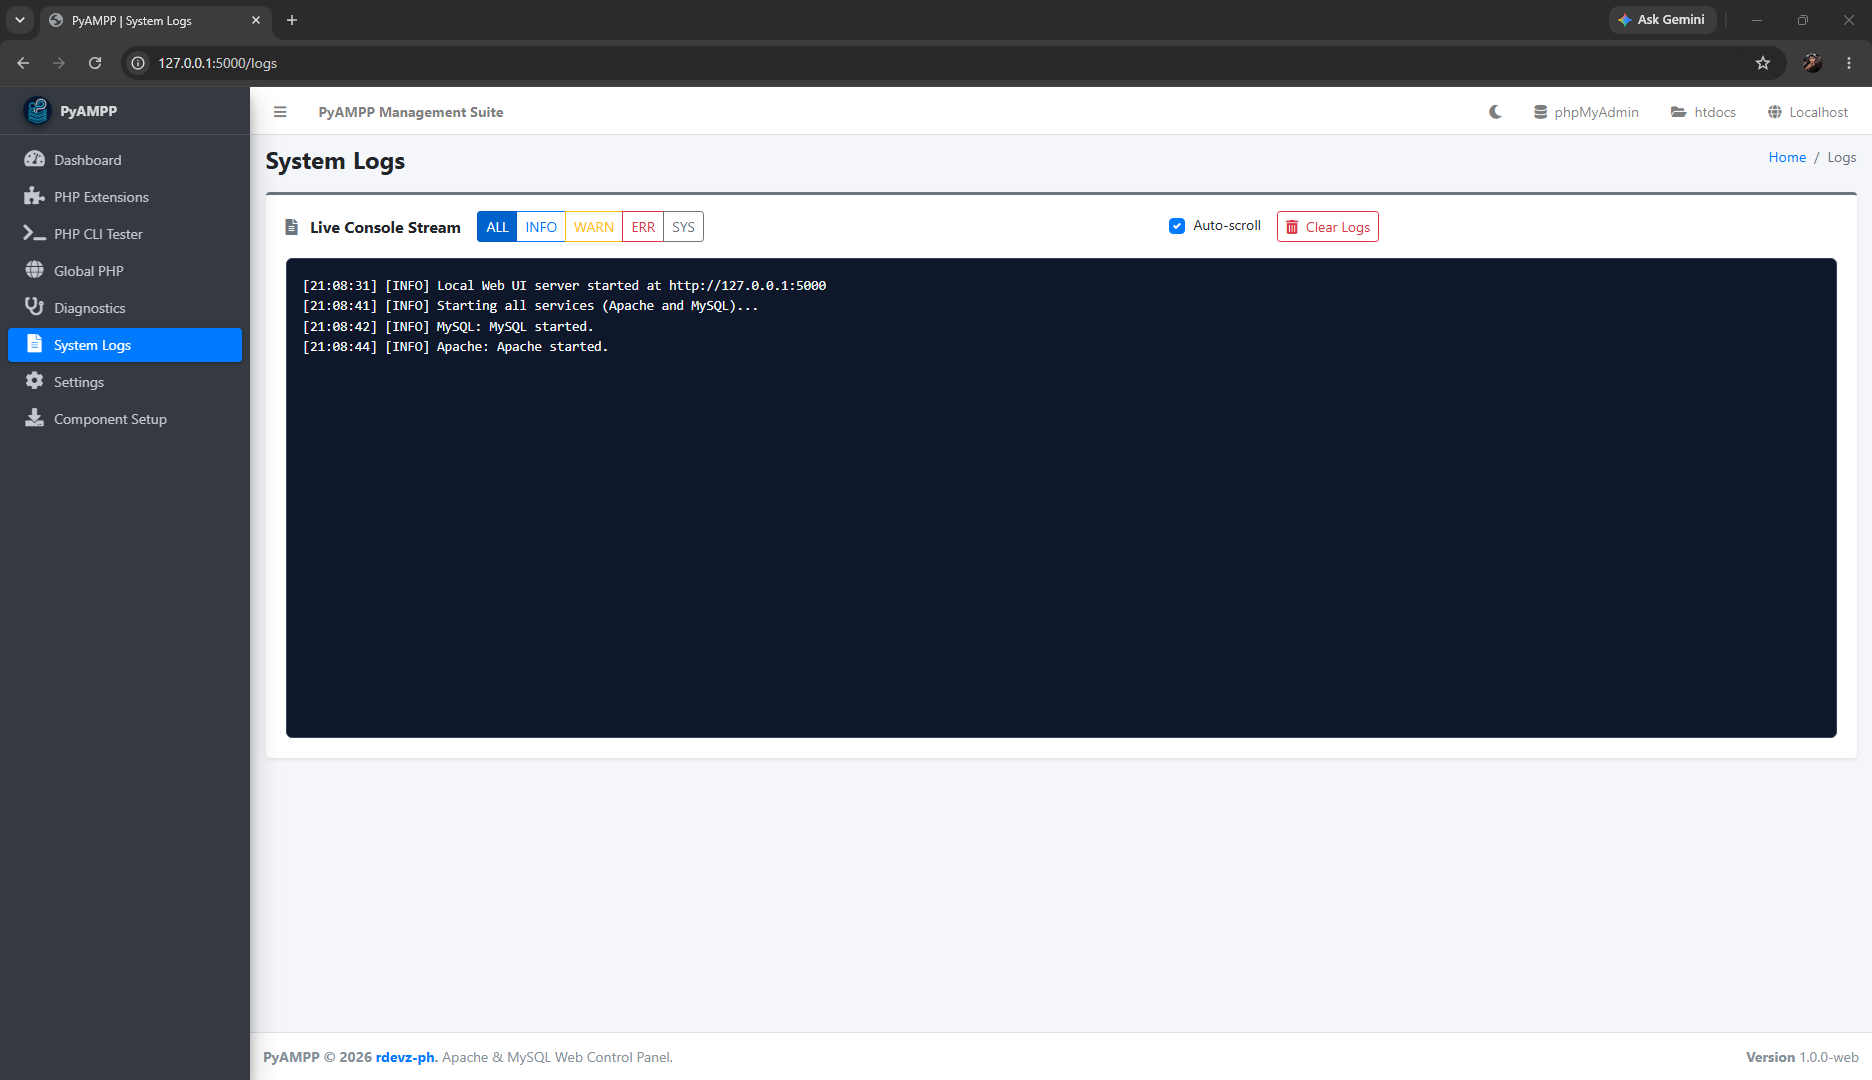Viewport: 1872px width, 1080px height.
Task: Open a new browser tab
Action: pos(292,20)
